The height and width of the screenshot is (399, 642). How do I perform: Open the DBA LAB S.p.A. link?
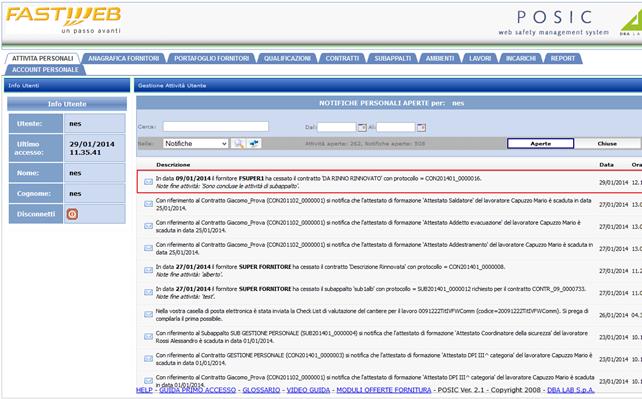pos(571,390)
